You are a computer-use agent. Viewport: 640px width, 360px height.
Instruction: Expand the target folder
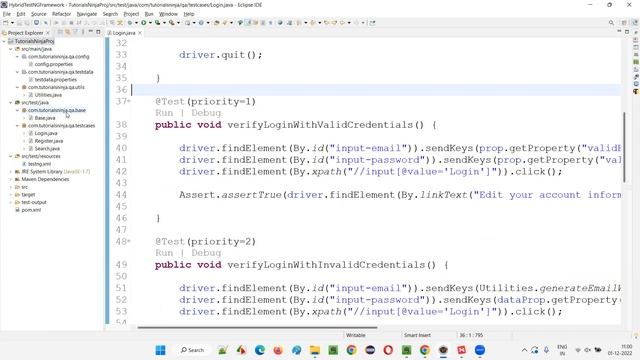pyautogui.click(x=11, y=195)
